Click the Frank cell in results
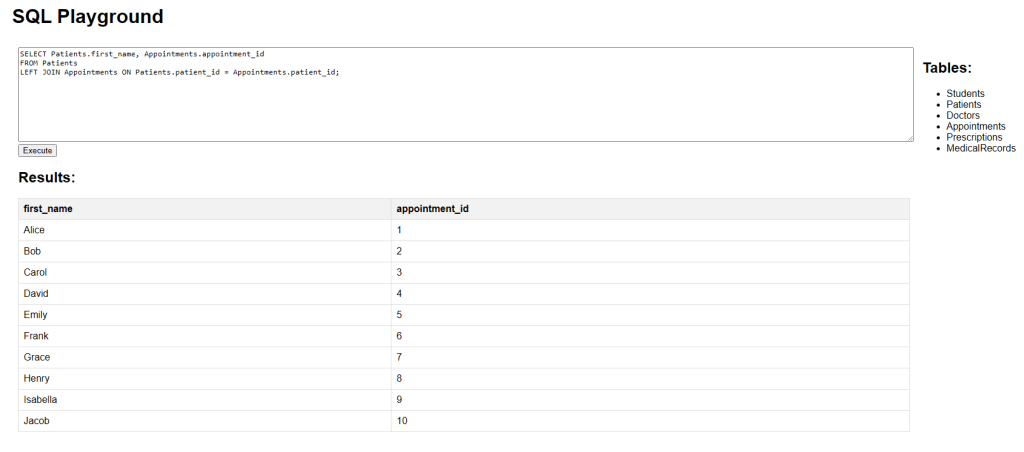This screenshot has width=1024, height=452. (204, 336)
